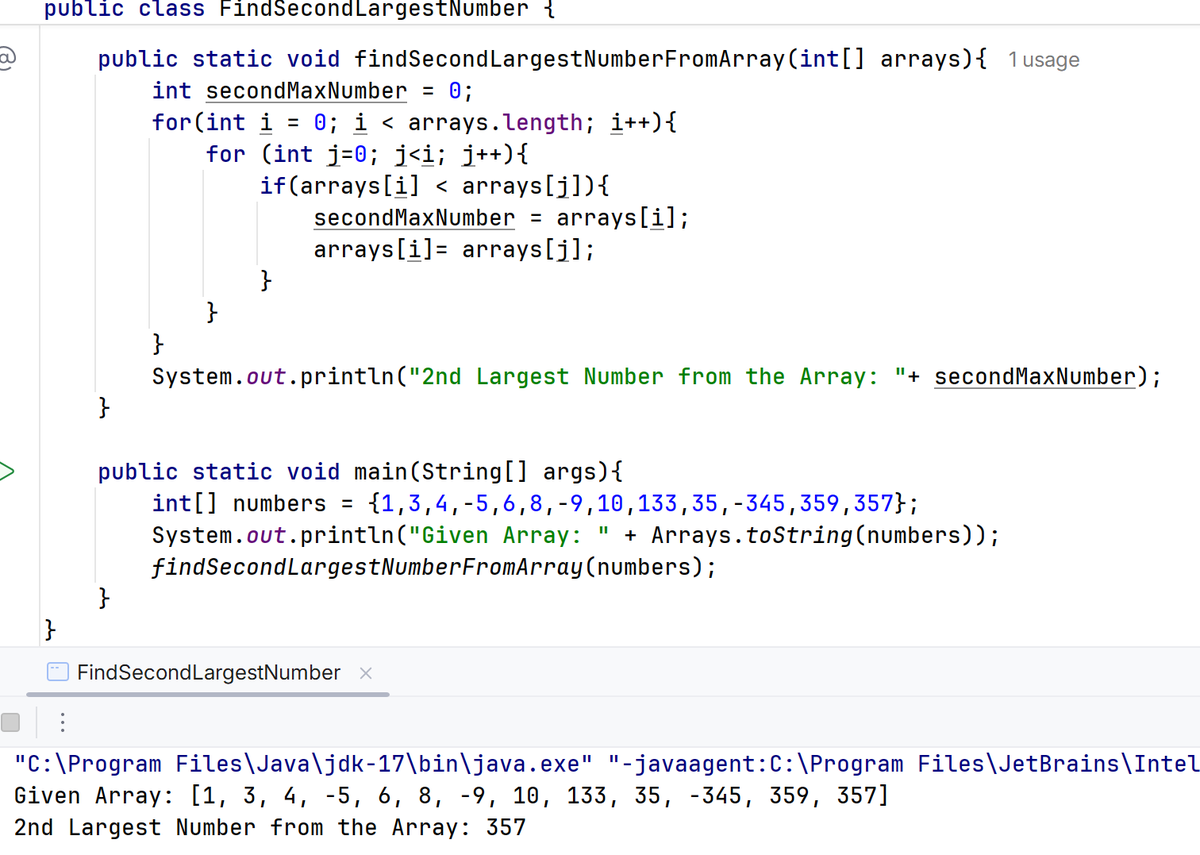Click 'arrays.length' in the outer for loop
This screenshot has height=855, width=1200.
tap(496, 123)
